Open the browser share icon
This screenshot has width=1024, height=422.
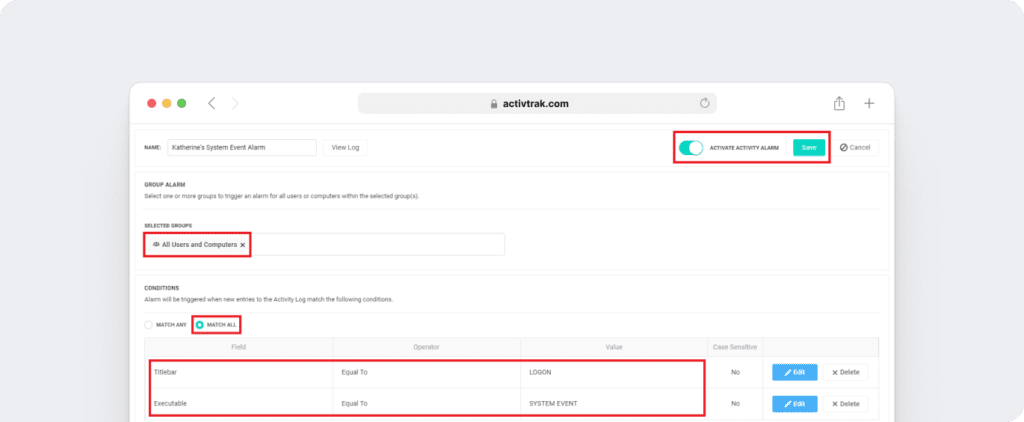839,103
